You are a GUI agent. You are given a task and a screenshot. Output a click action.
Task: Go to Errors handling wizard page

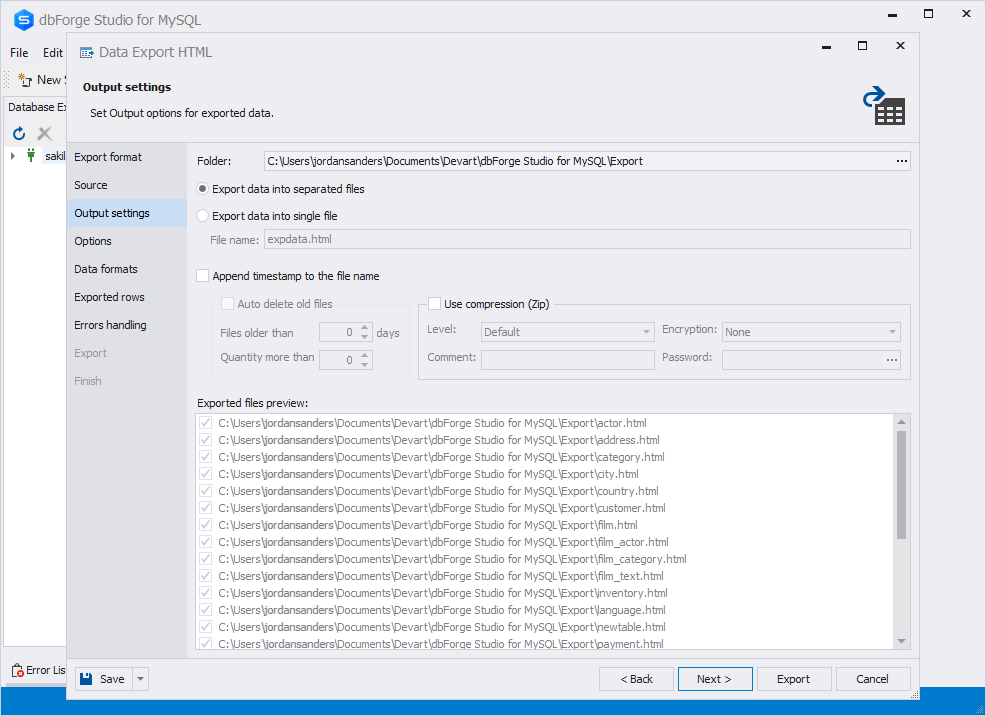(x=127, y=325)
